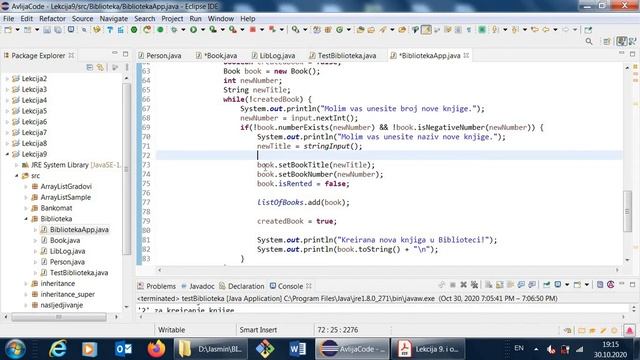This screenshot has height=360, width=640.
Task: Click Remove All Terminated Launches icon
Action: pos(474,284)
